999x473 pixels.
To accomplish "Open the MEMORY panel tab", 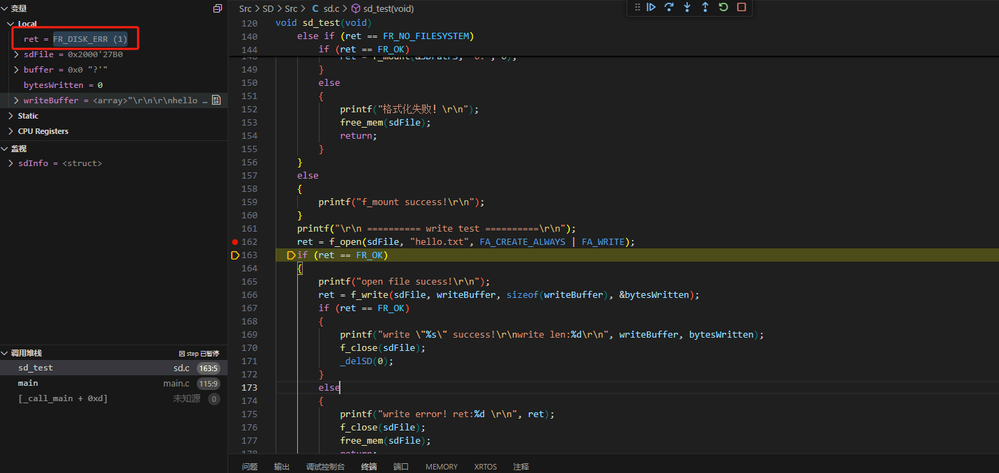I will coord(442,467).
